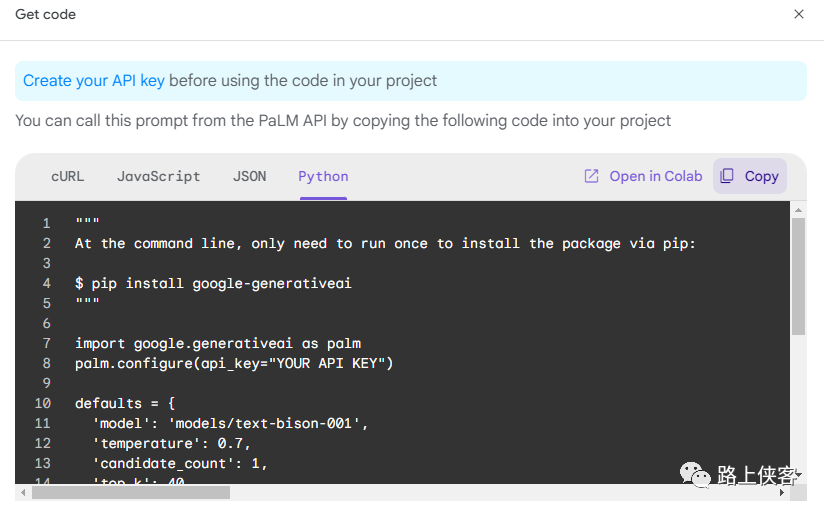Click the Copy code clipboard icon
824x512 pixels.
coord(728,176)
